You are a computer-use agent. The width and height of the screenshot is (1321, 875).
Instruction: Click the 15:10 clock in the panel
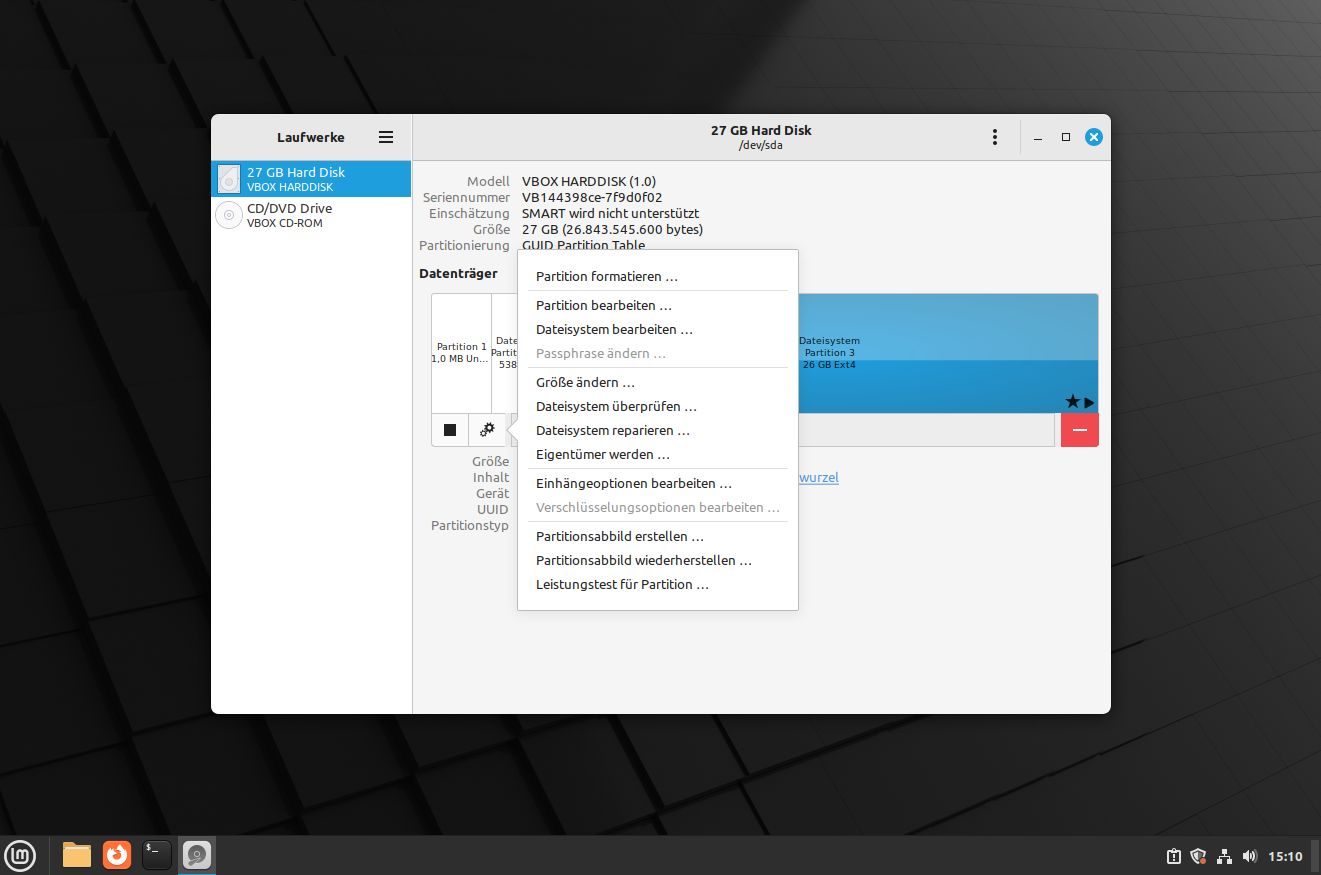(x=1285, y=856)
